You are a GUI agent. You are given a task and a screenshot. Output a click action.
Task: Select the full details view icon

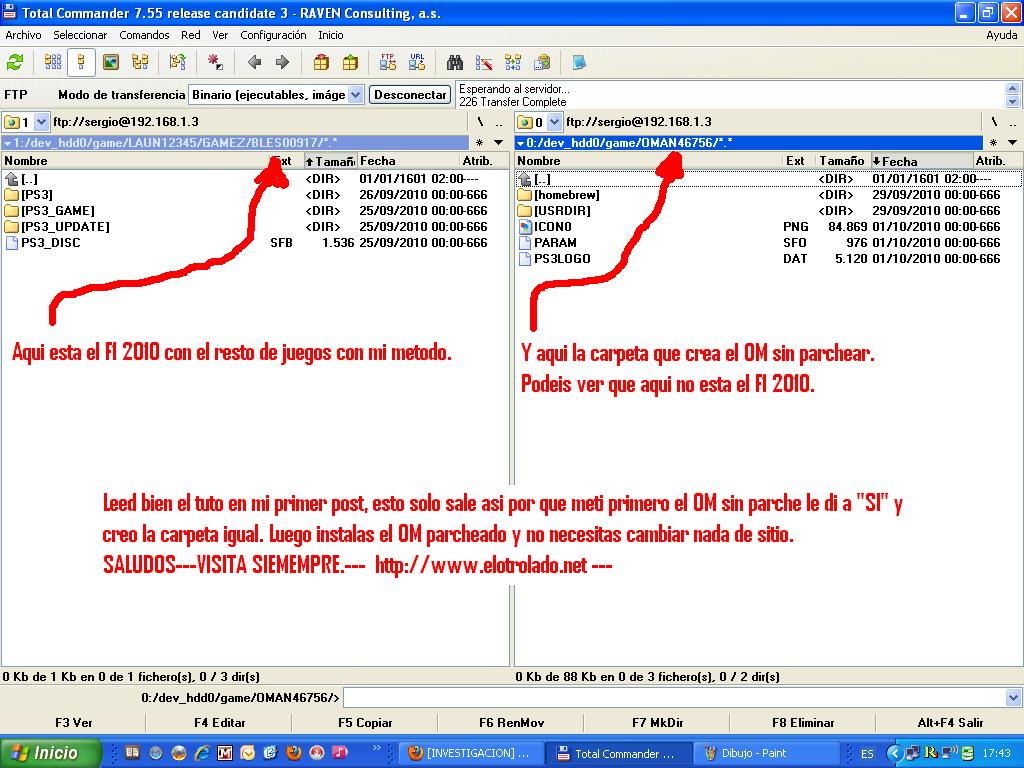tap(82, 63)
